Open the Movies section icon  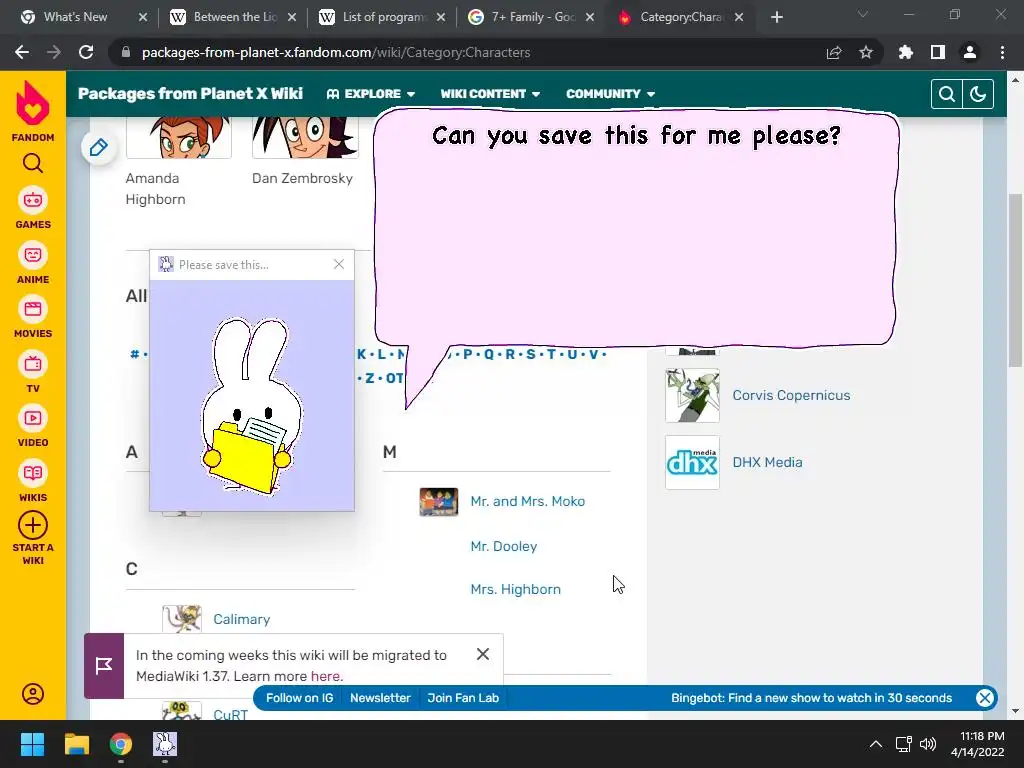33,309
